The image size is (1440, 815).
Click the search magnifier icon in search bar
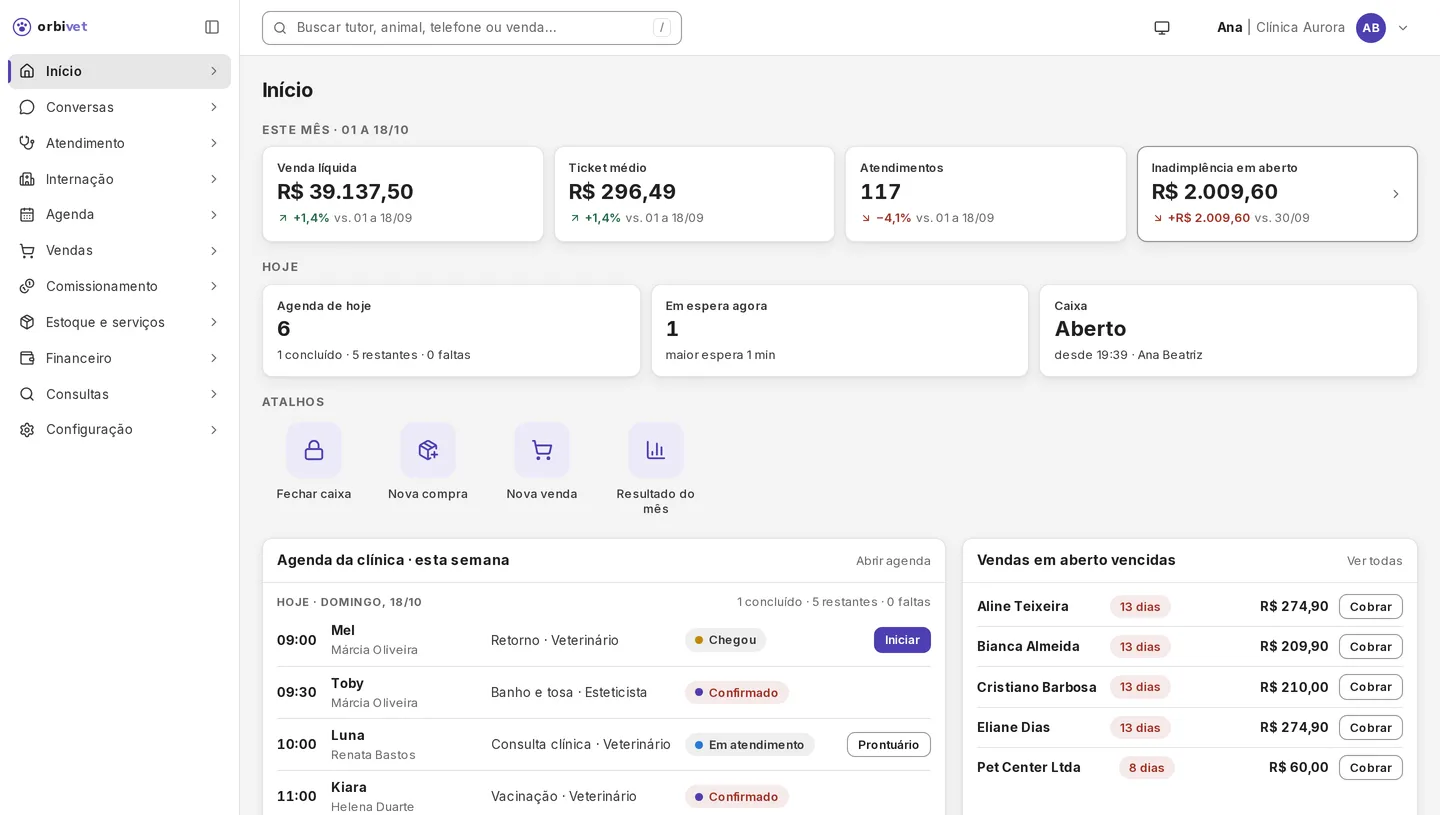tap(280, 28)
